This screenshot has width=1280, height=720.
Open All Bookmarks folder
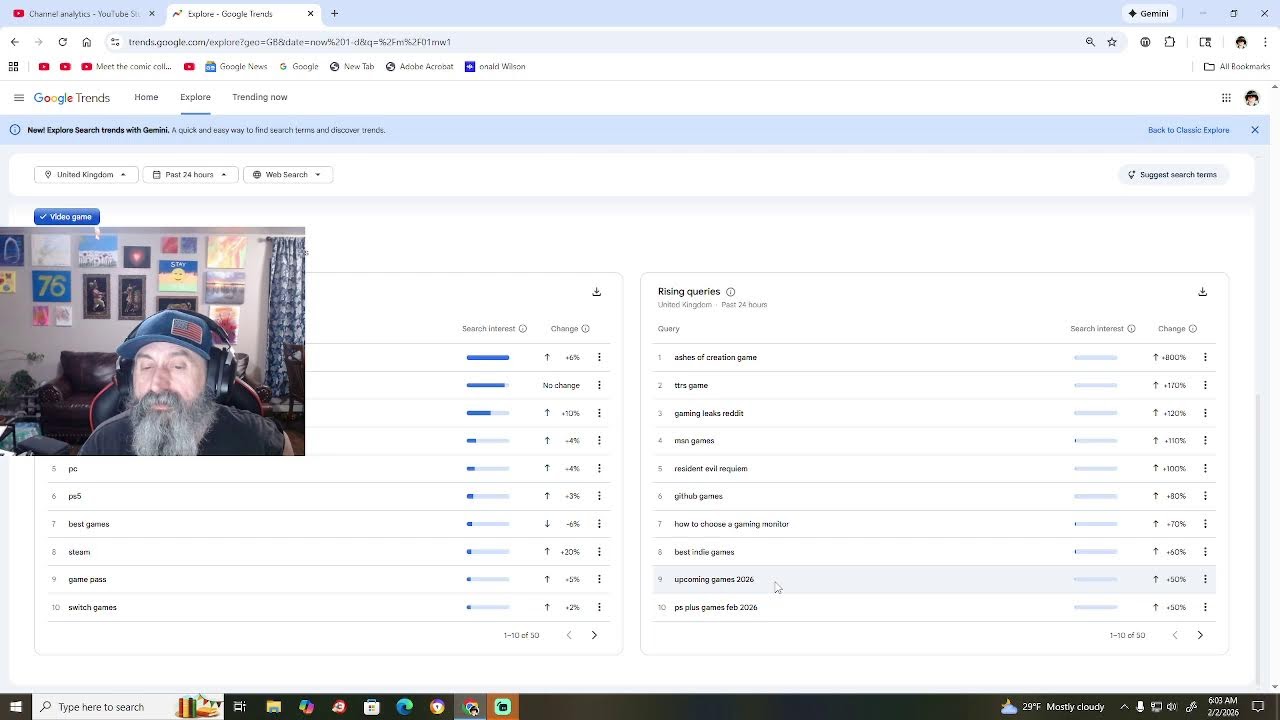1237,67
